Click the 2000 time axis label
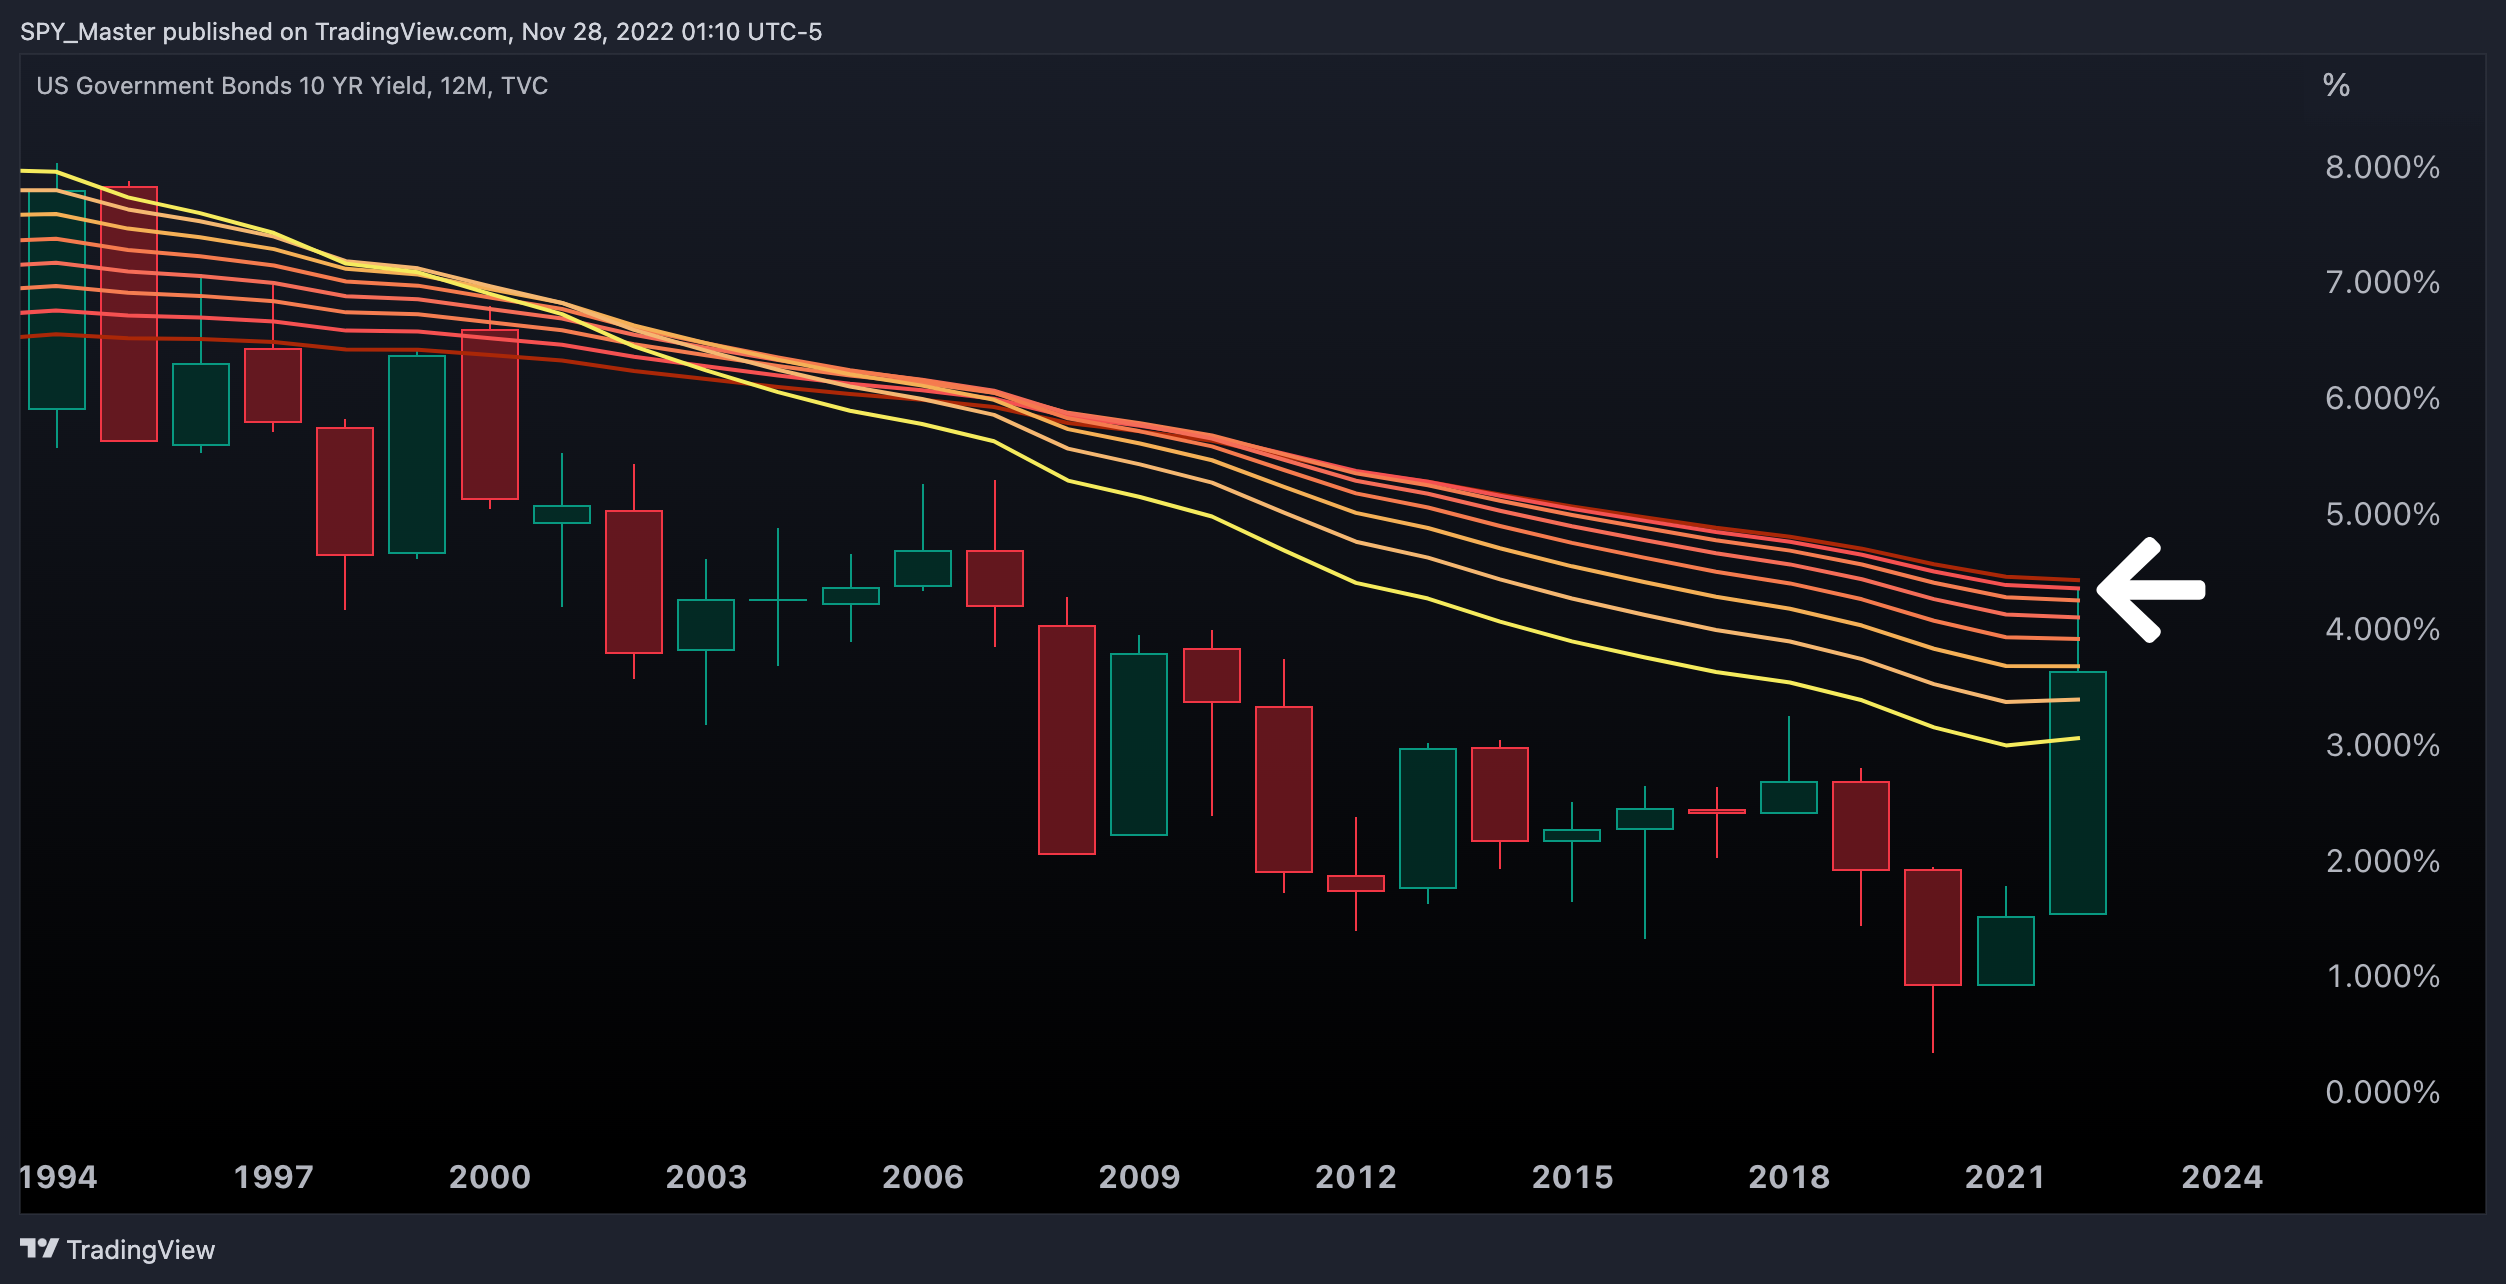2506x1284 pixels. [490, 1177]
